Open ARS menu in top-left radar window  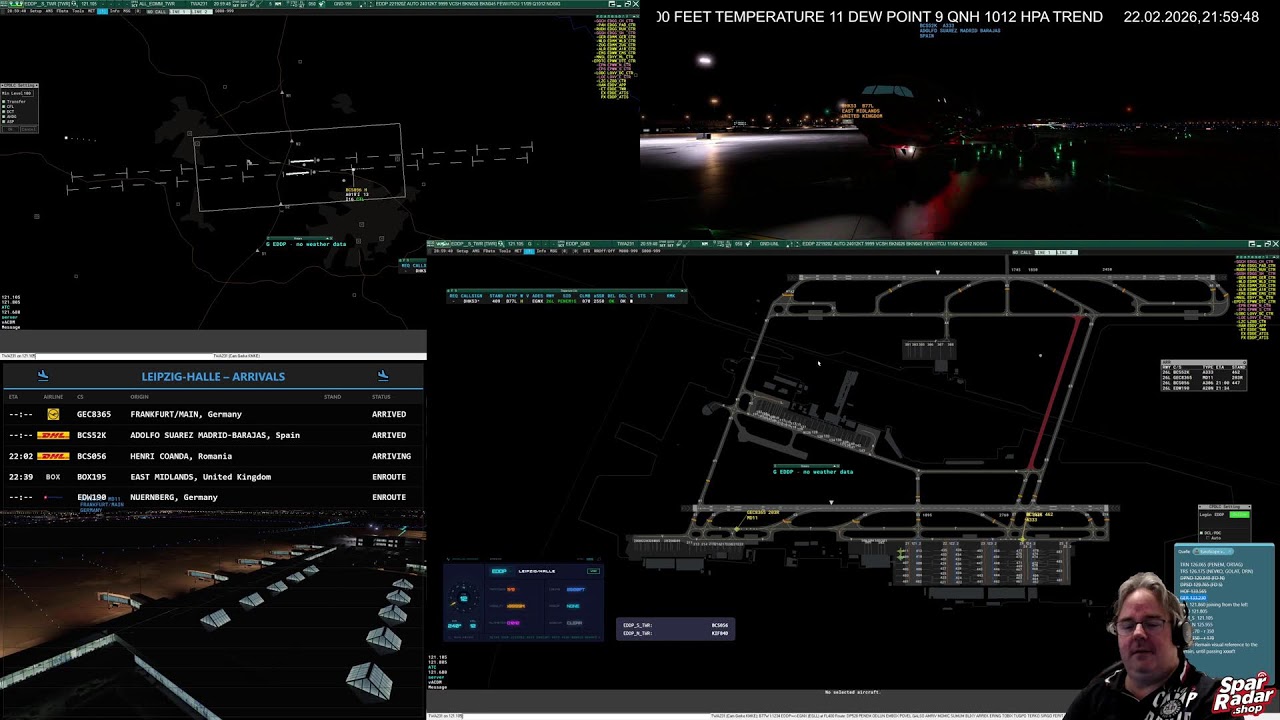(x=49, y=11)
